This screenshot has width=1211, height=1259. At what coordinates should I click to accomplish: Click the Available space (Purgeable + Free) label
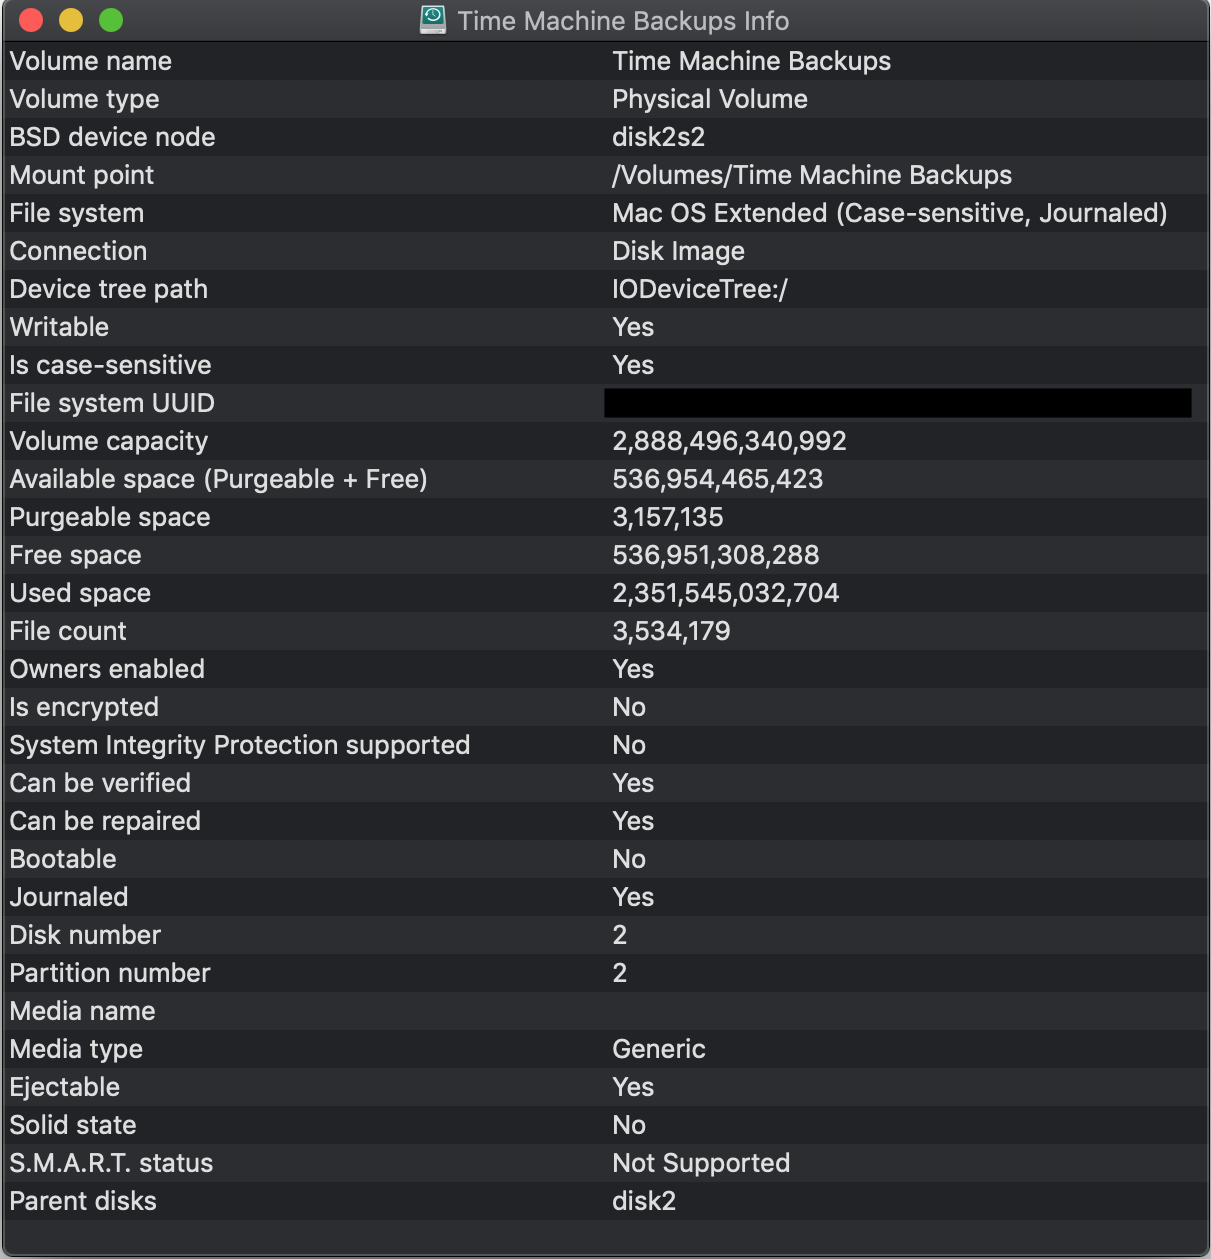[x=218, y=479]
